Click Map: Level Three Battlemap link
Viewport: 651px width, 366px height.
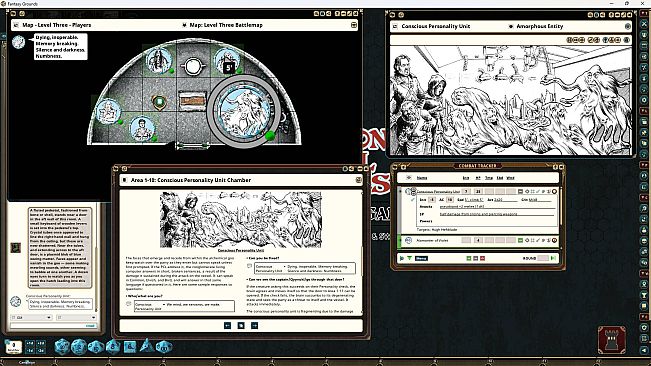point(226,25)
